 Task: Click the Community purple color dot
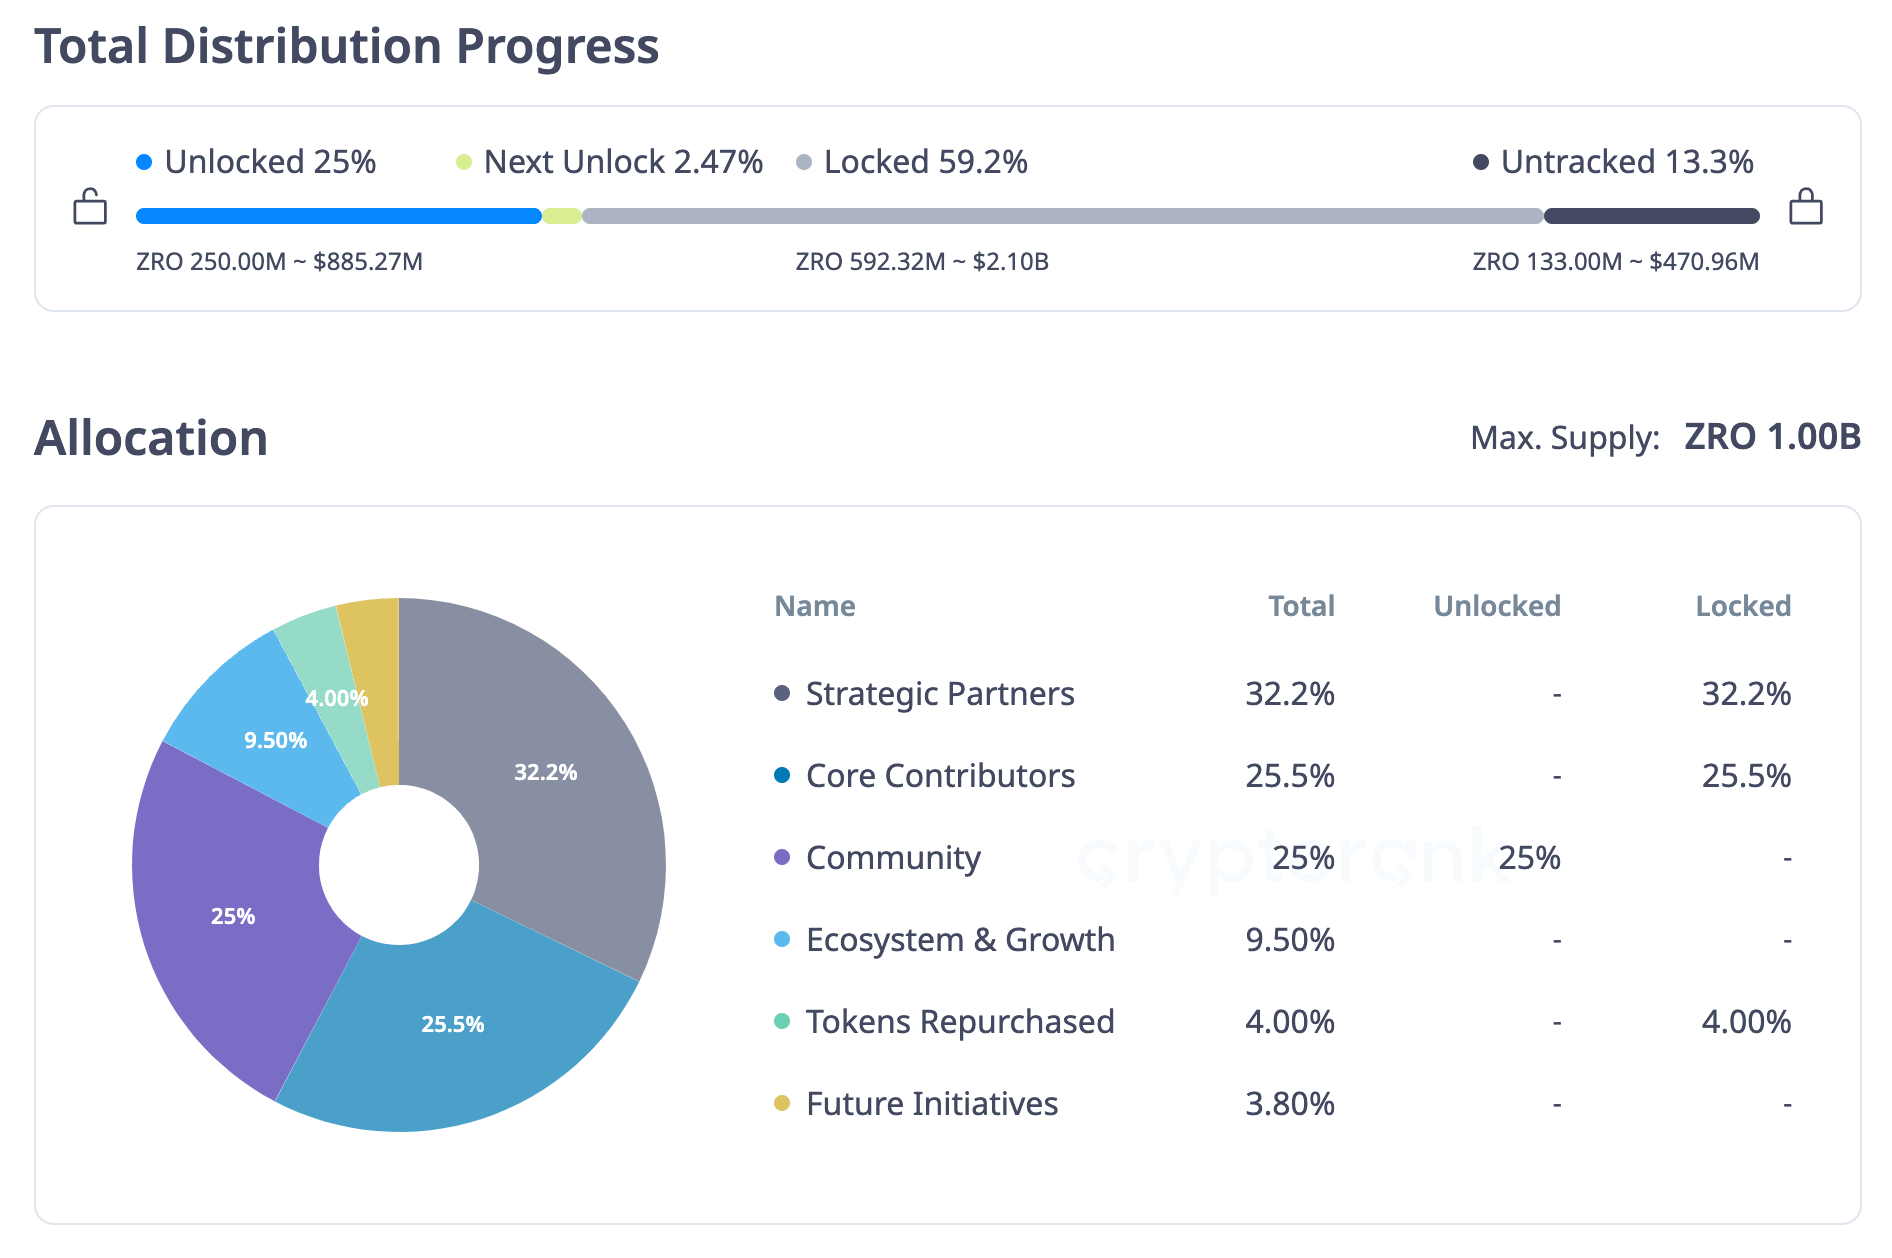(782, 857)
